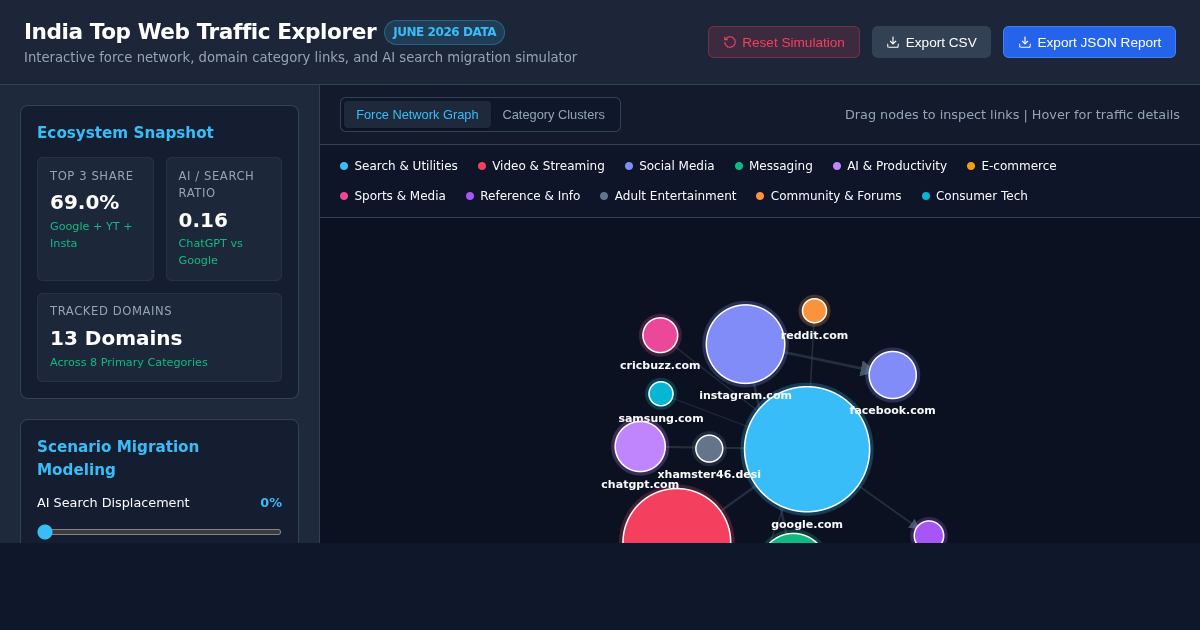Click Export JSON Report button
Screen dimensions: 1200x630
tap(1089, 42)
